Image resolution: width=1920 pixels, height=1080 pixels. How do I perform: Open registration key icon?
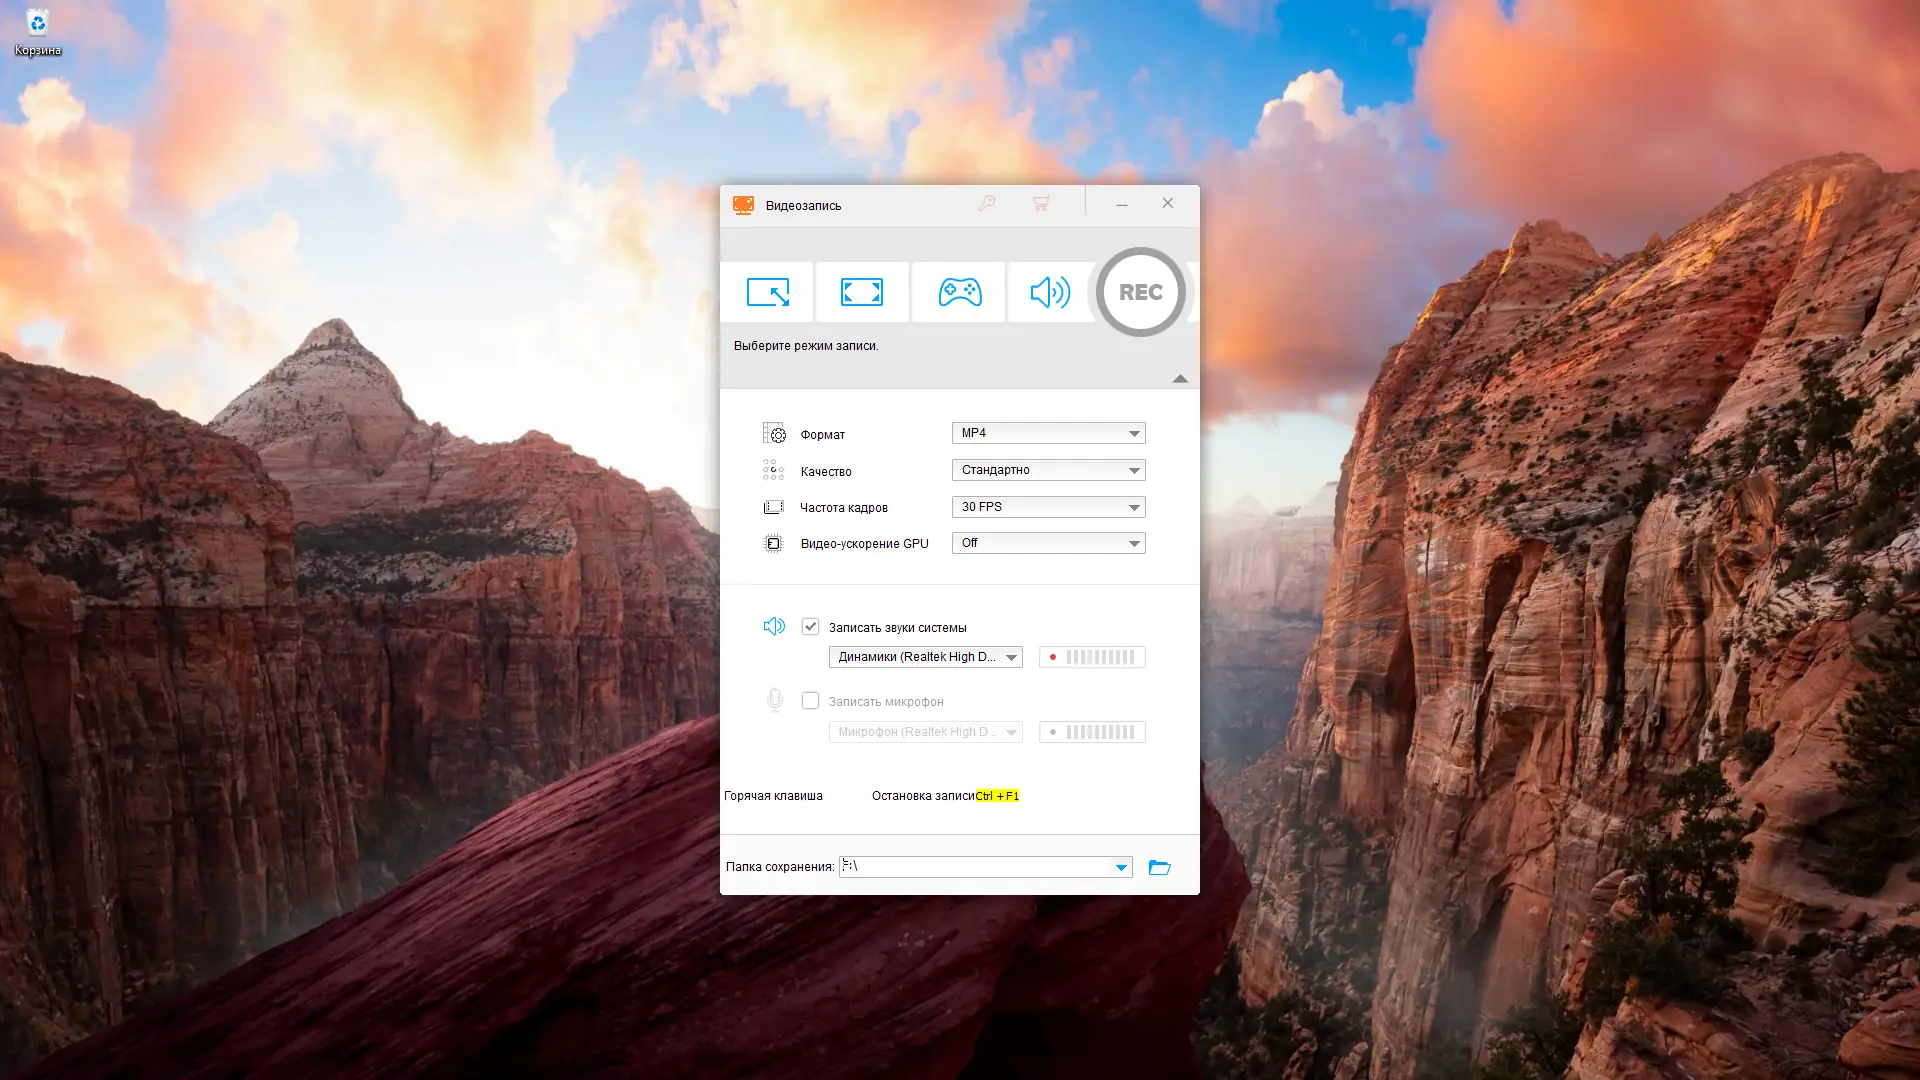coord(987,204)
